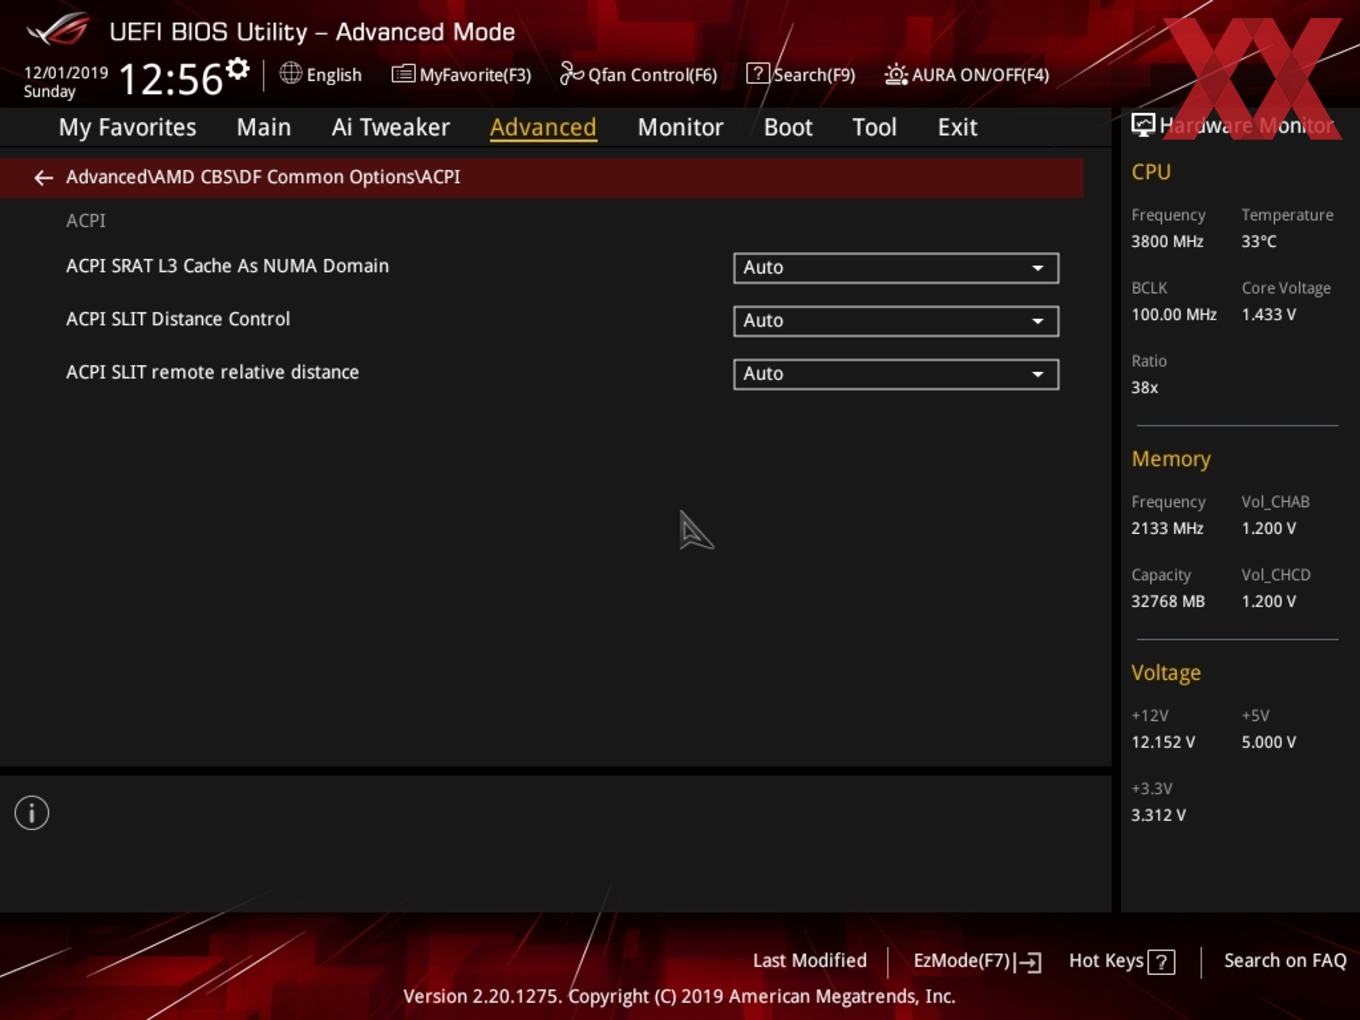Open the Exit tab
1360x1020 pixels.
click(x=957, y=127)
